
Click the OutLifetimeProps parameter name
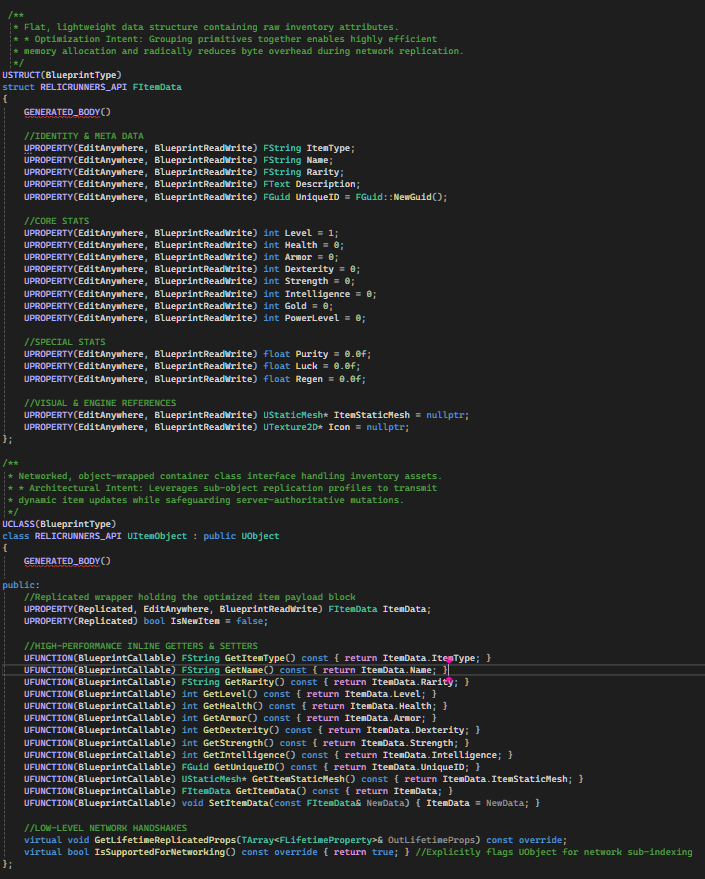(x=432, y=840)
